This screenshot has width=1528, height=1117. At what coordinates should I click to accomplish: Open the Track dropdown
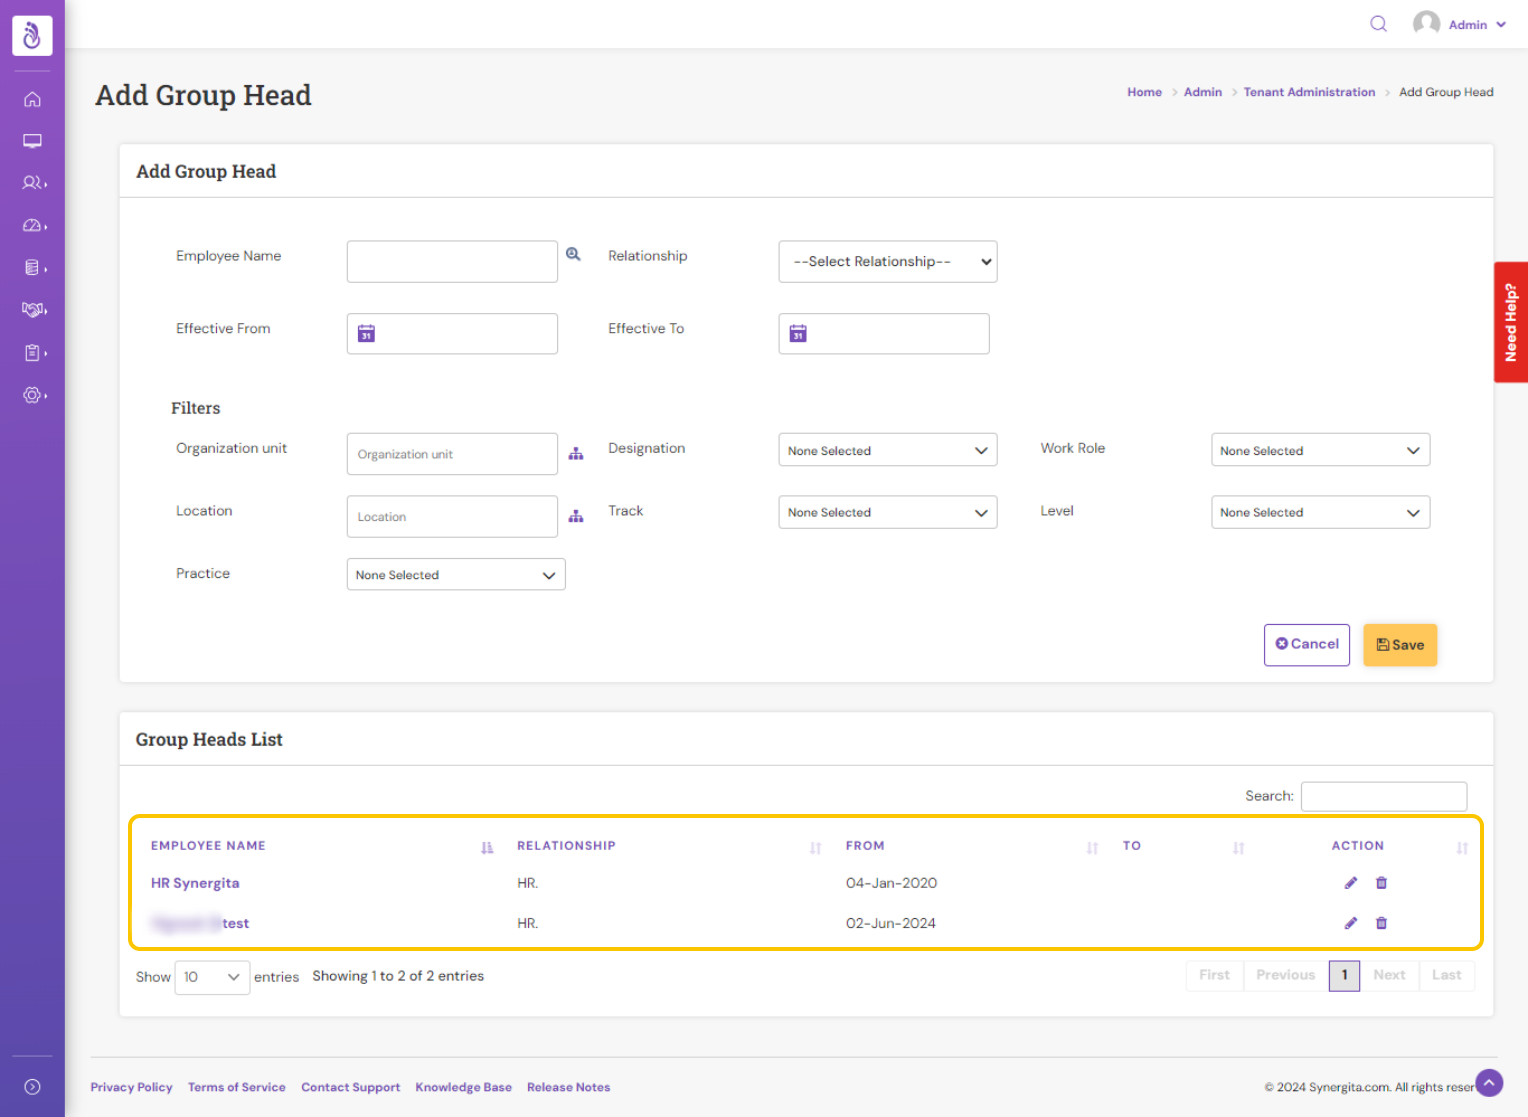click(888, 512)
